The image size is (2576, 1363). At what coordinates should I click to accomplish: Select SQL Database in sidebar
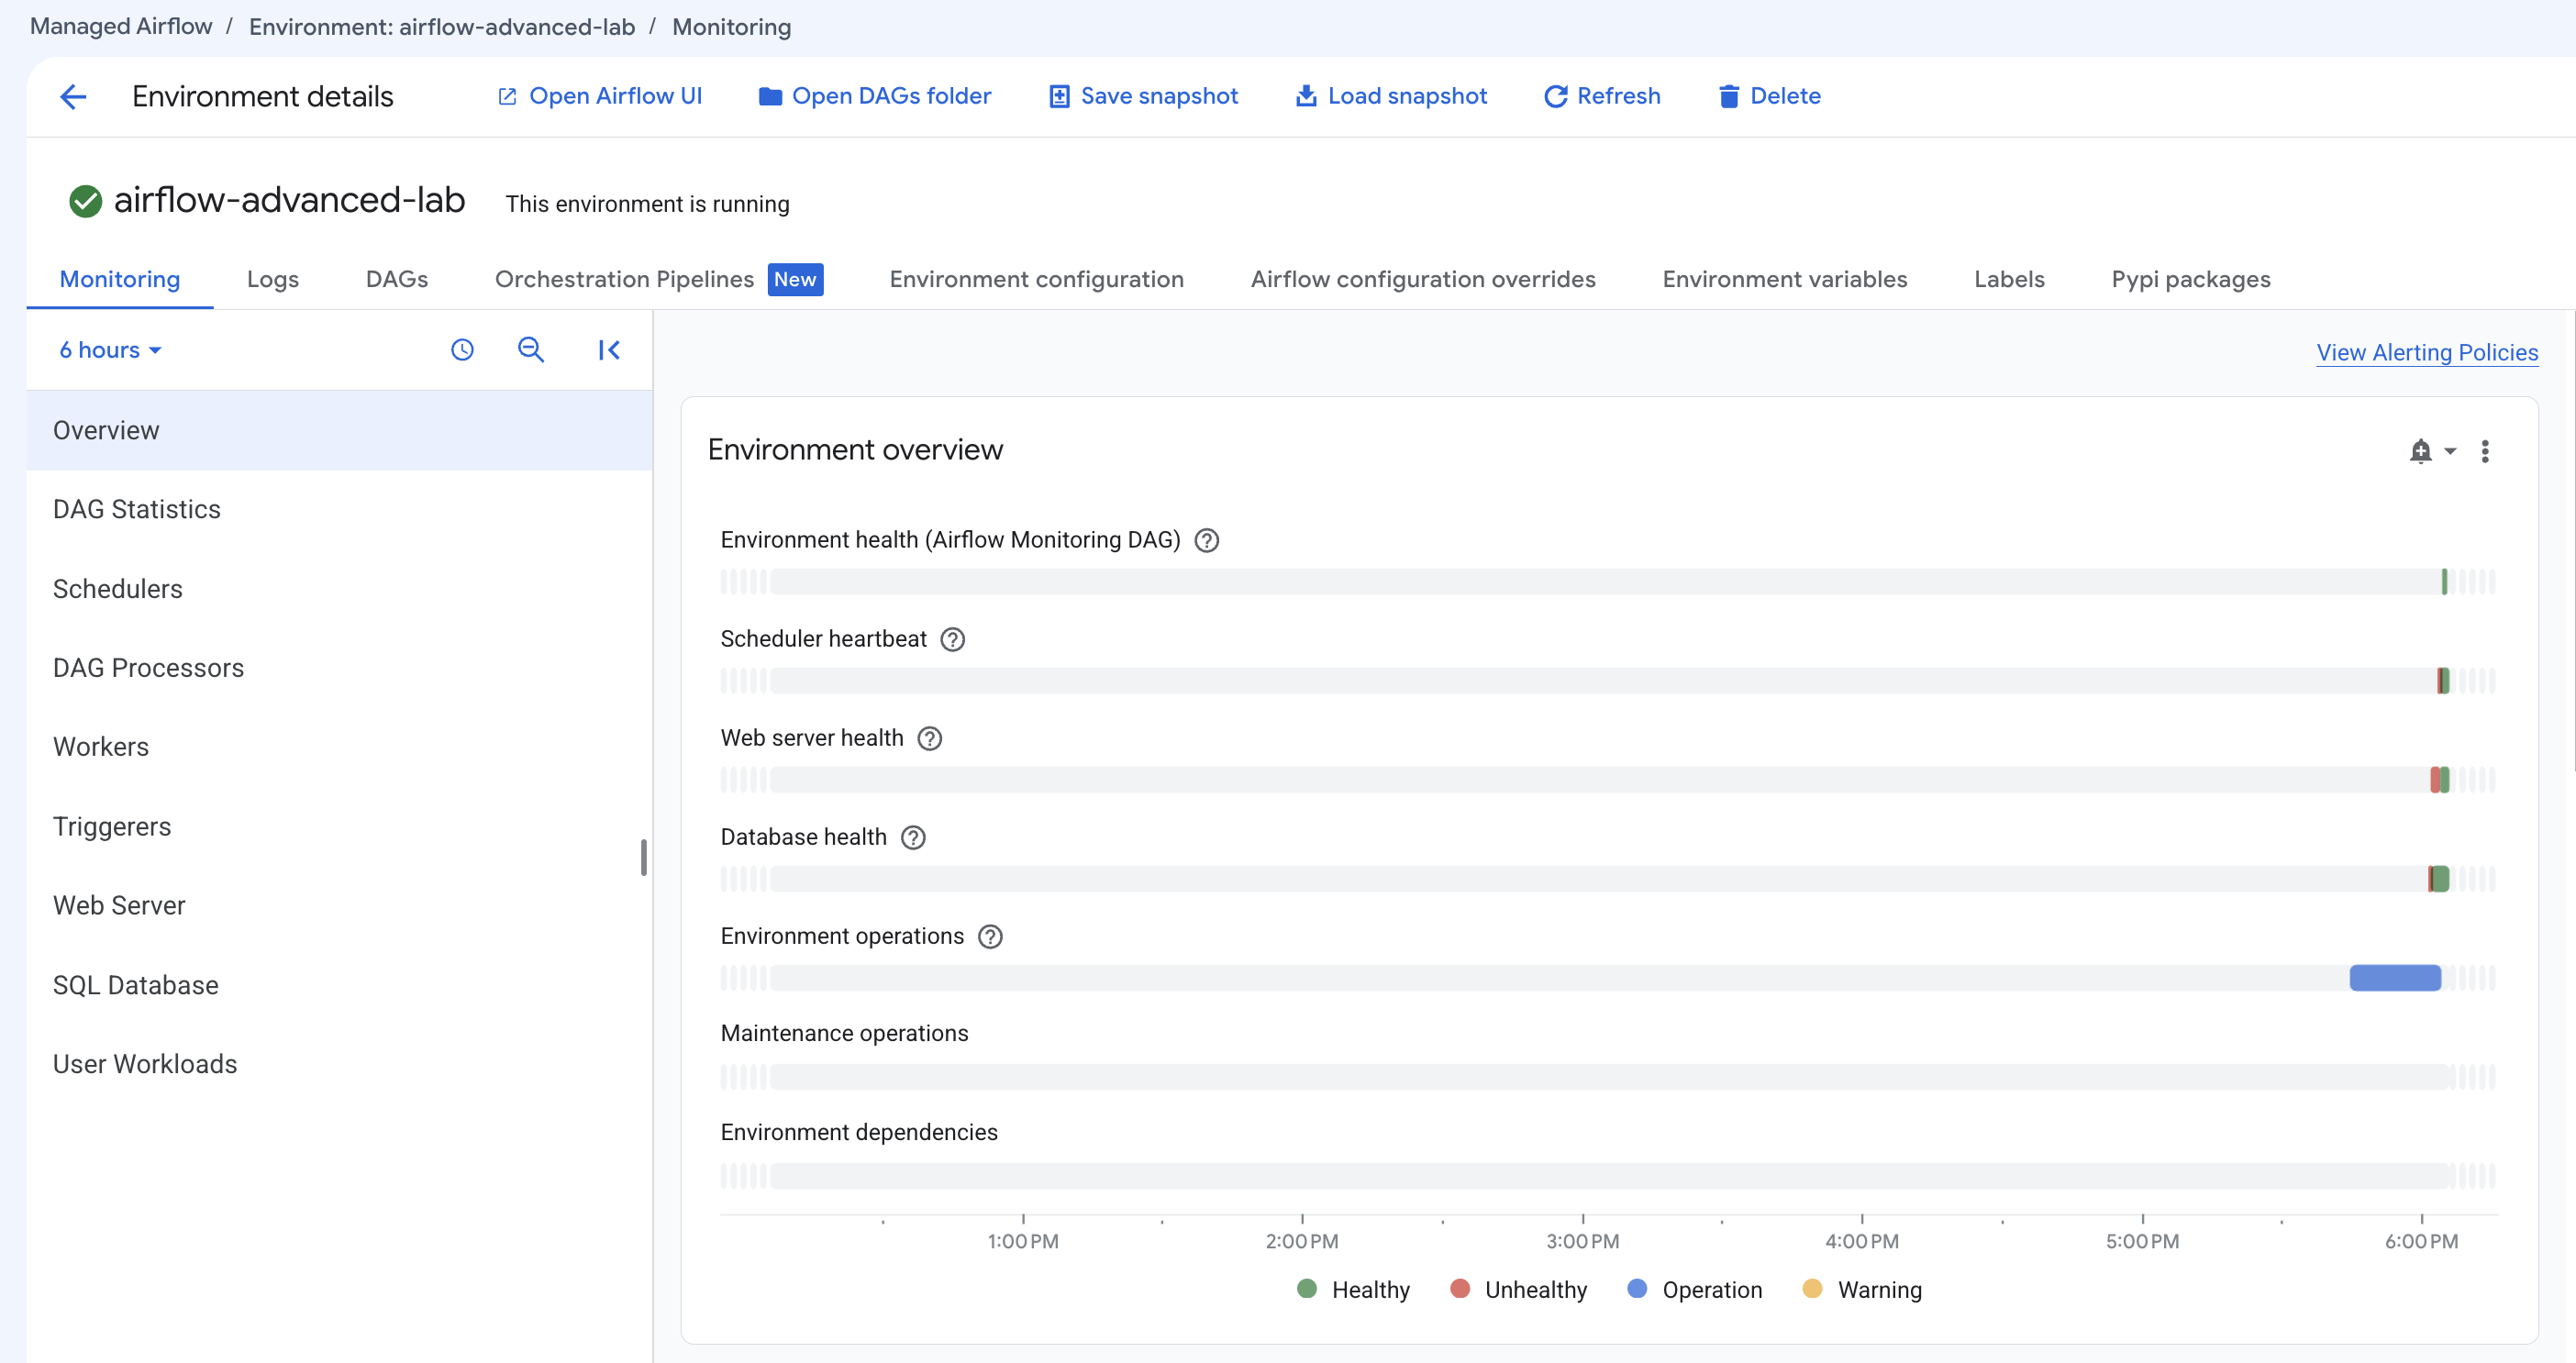coord(339,986)
